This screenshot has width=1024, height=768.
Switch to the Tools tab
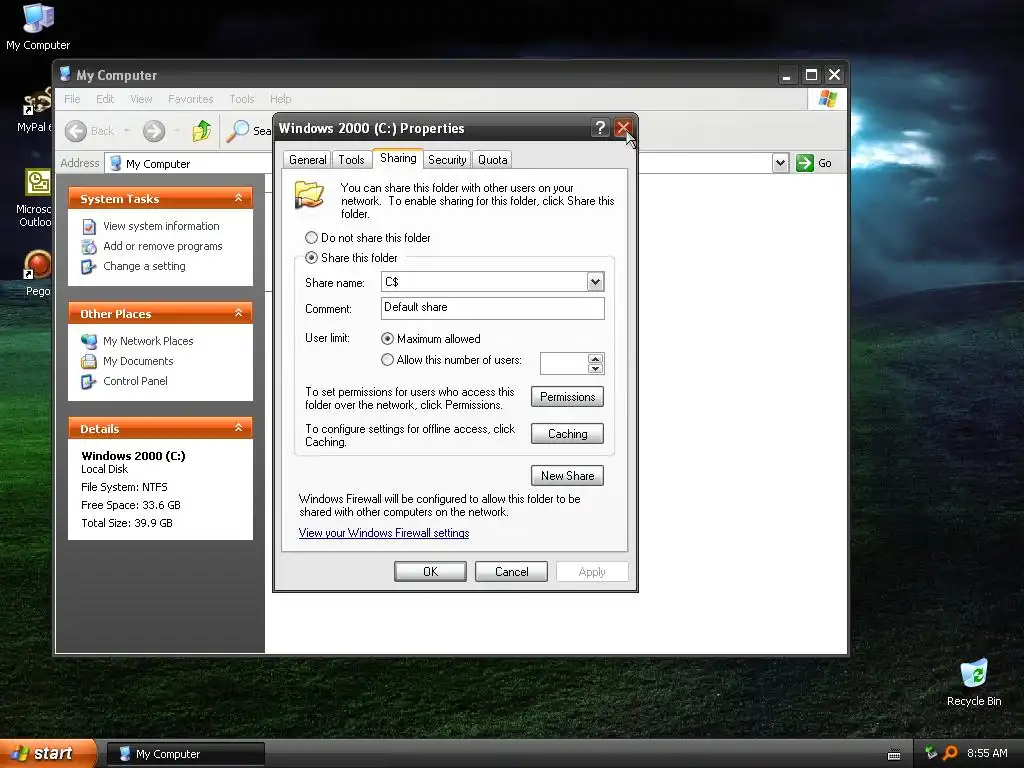tap(351, 160)
